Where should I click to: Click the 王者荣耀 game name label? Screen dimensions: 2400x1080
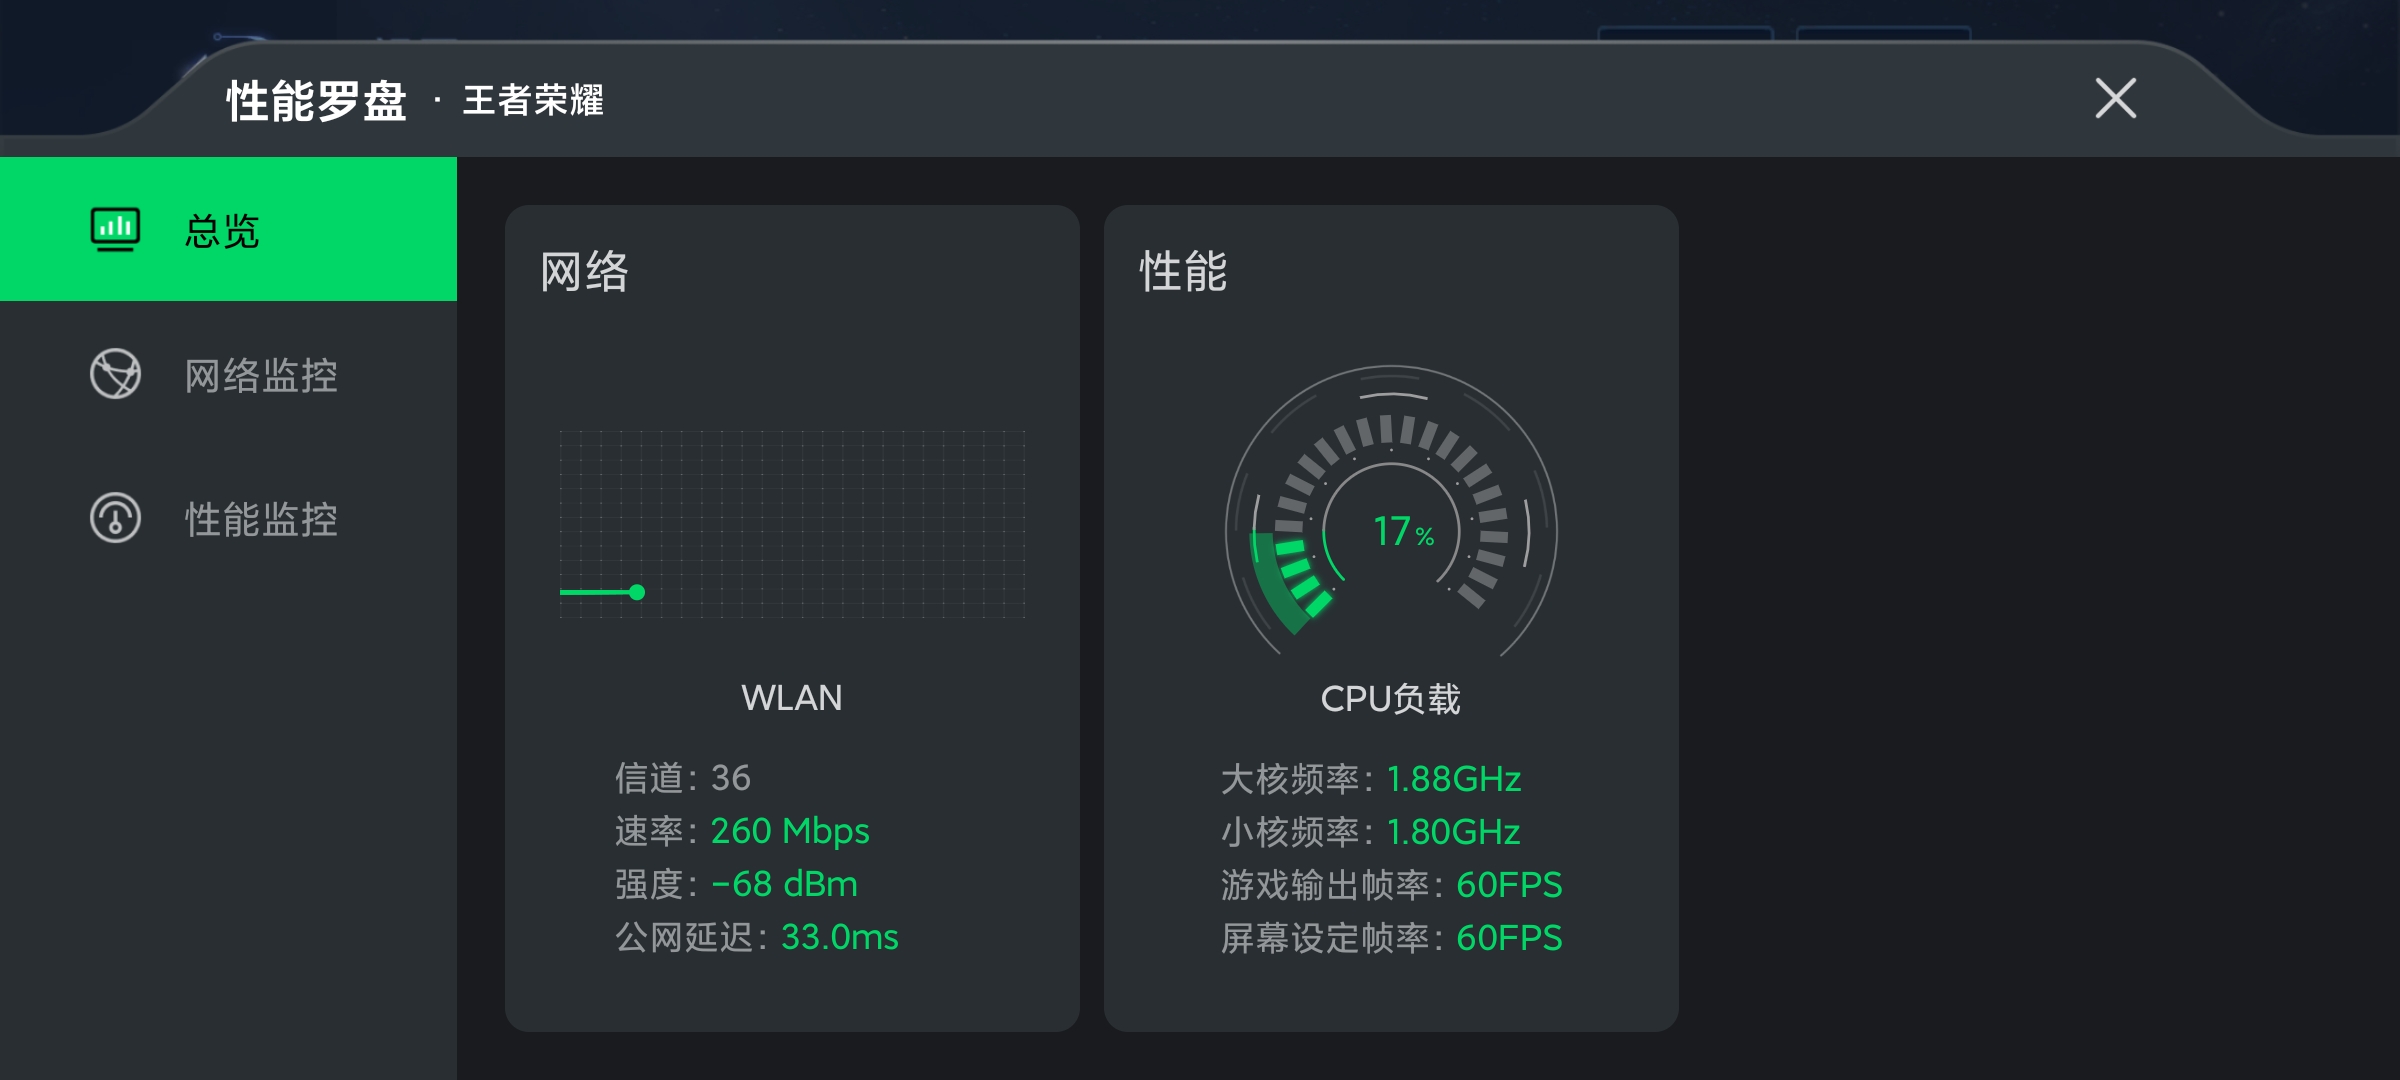click(533, 100)
